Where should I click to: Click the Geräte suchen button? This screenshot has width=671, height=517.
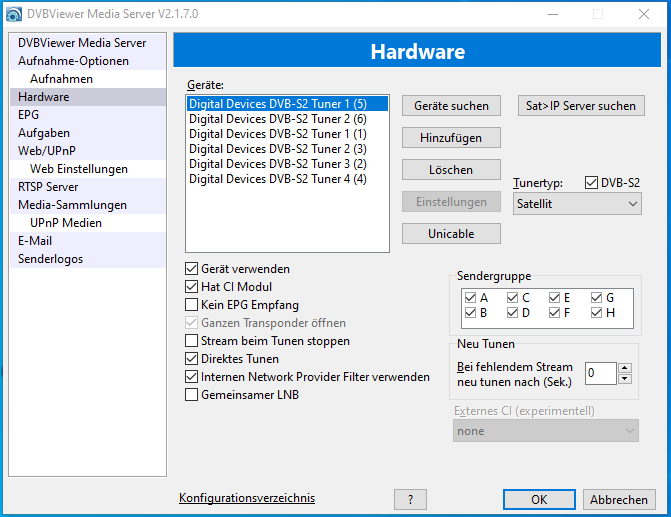point(451,106)
